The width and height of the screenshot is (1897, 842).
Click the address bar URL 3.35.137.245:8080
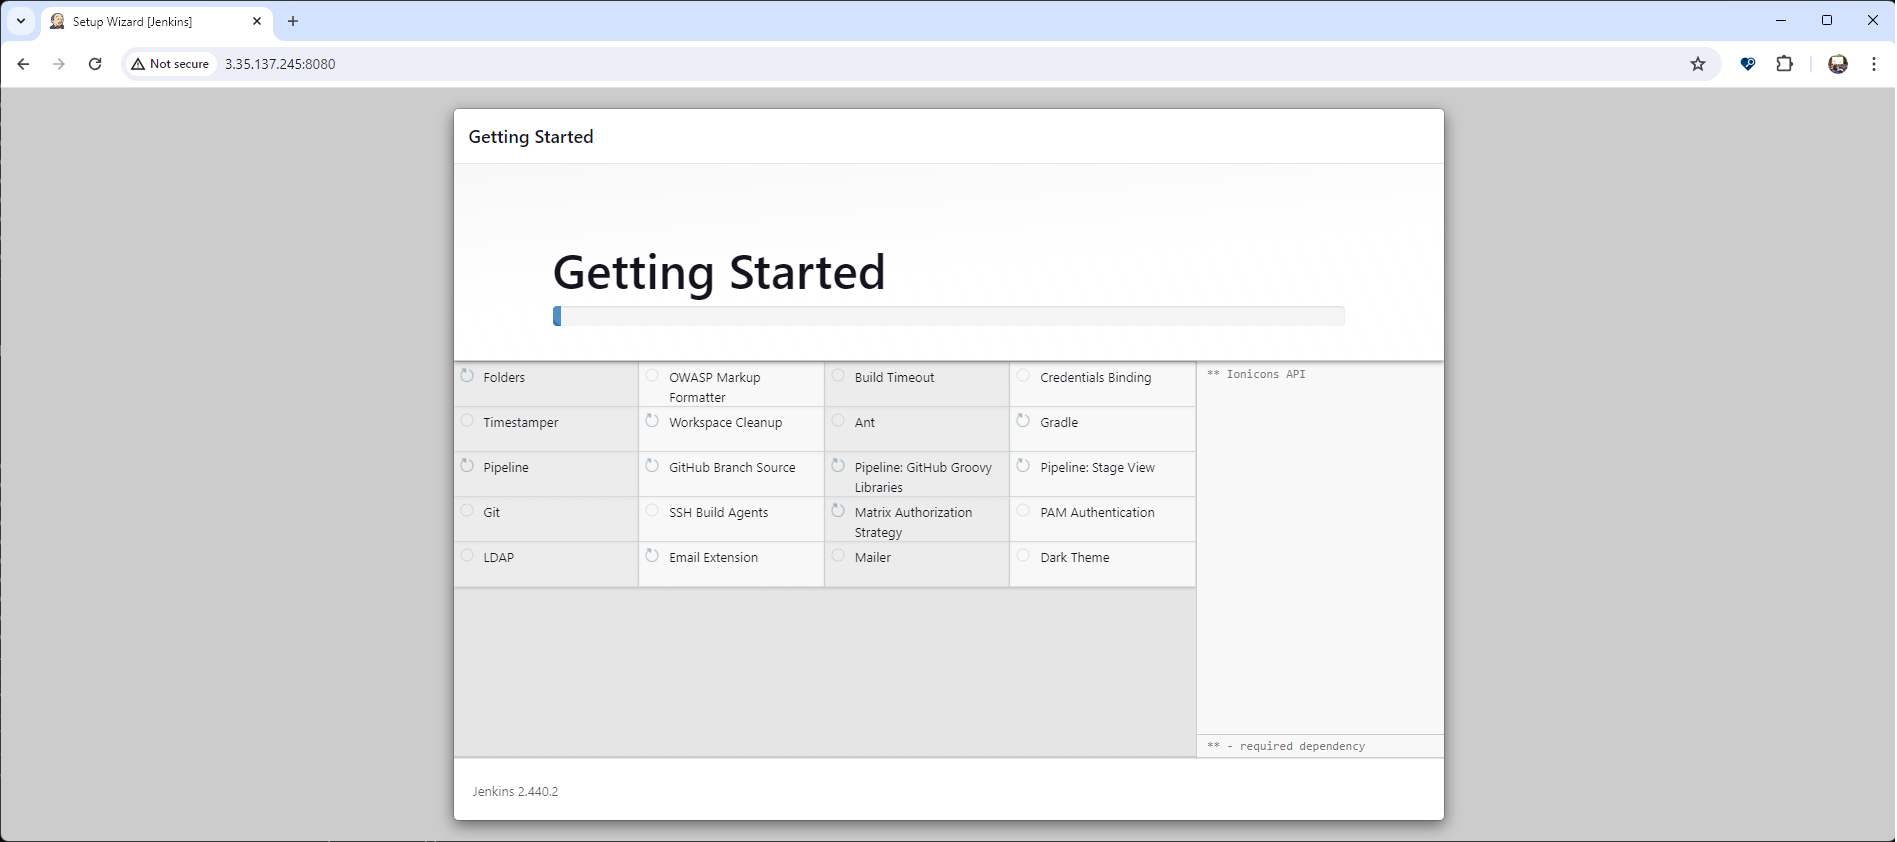(280, 64)
